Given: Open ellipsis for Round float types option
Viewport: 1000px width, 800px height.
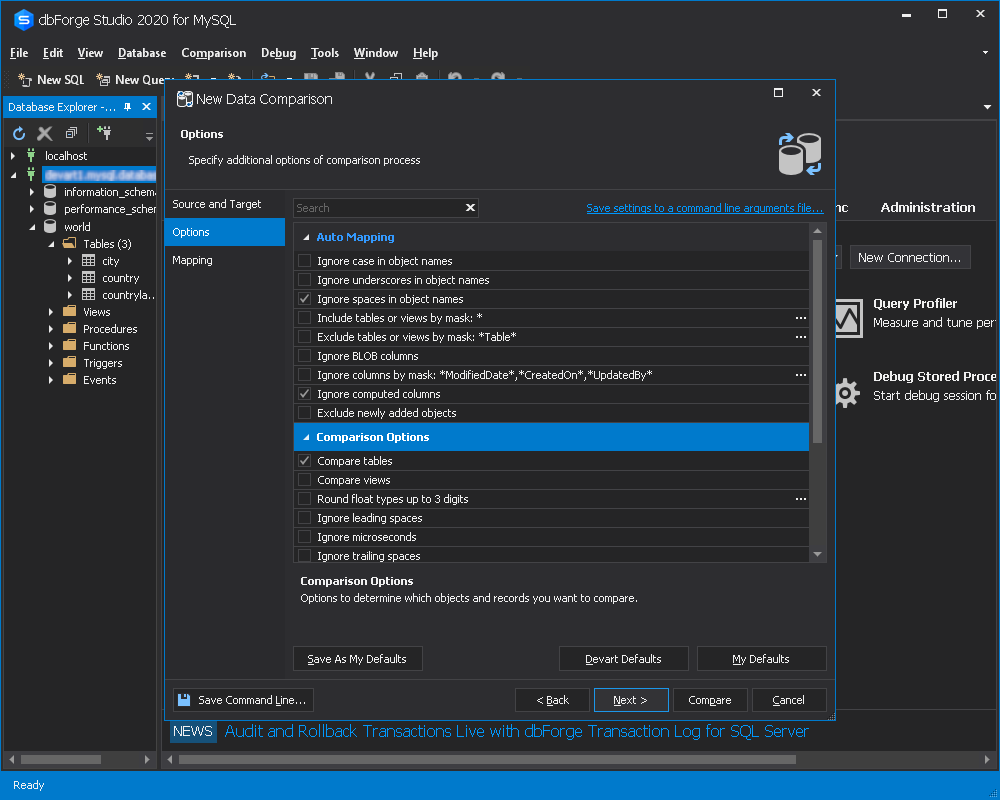Looking at the screenshot, I should click(x=800, y=499).
